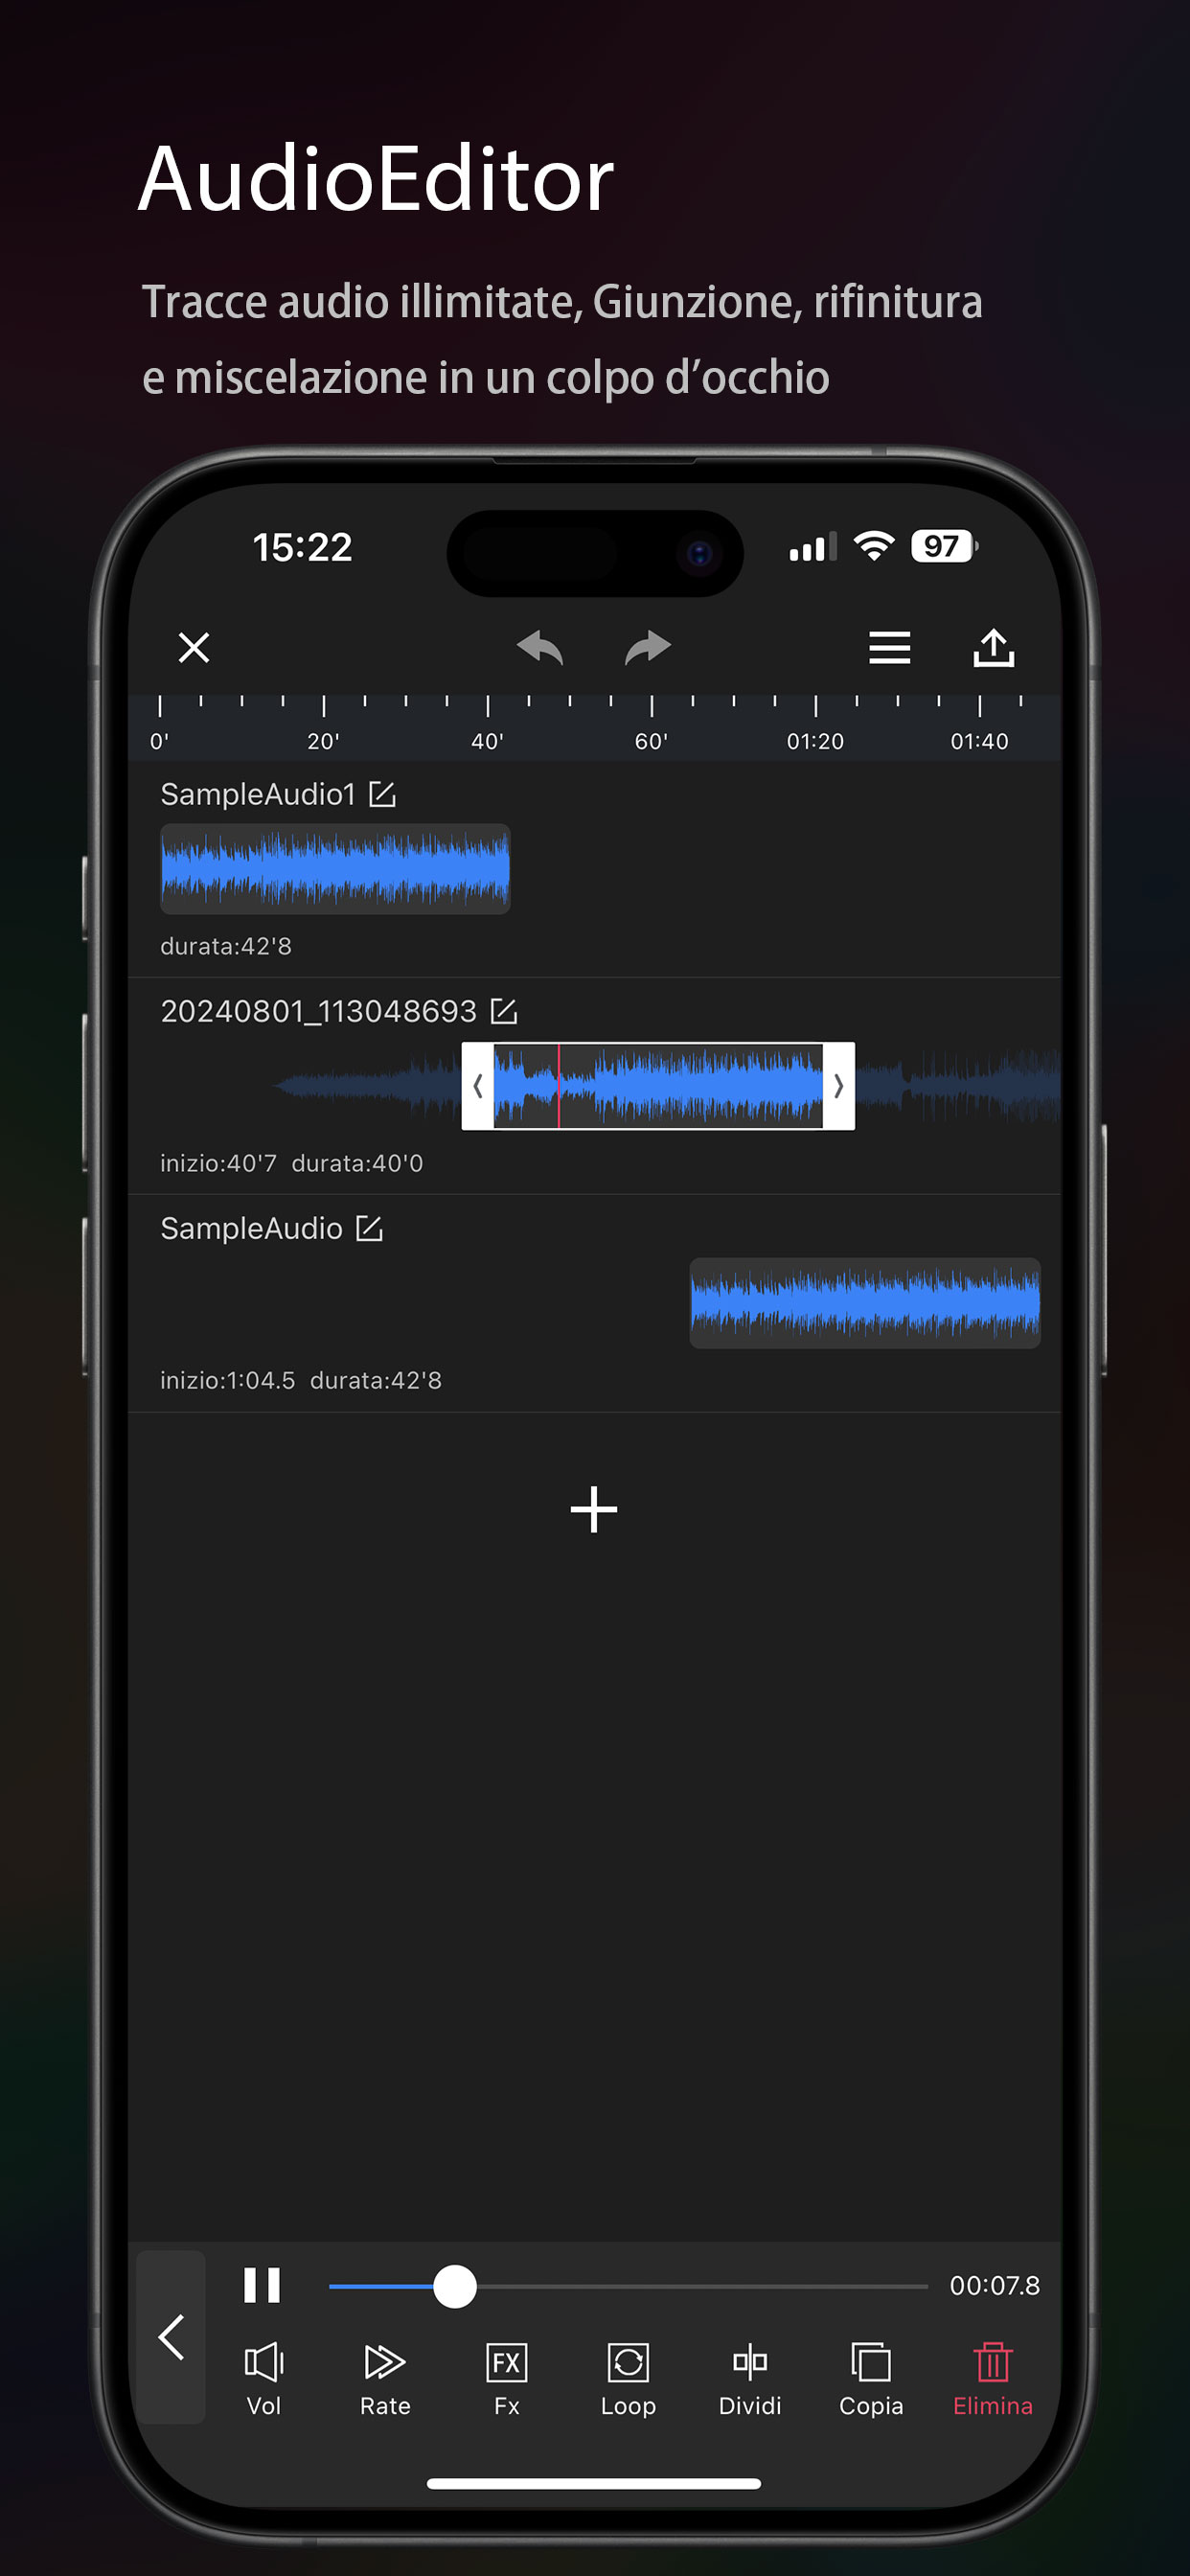This screenshot has width=1190, height=2576.
Task: Split the clip with Dividi
Action: tap(750, 2379)
